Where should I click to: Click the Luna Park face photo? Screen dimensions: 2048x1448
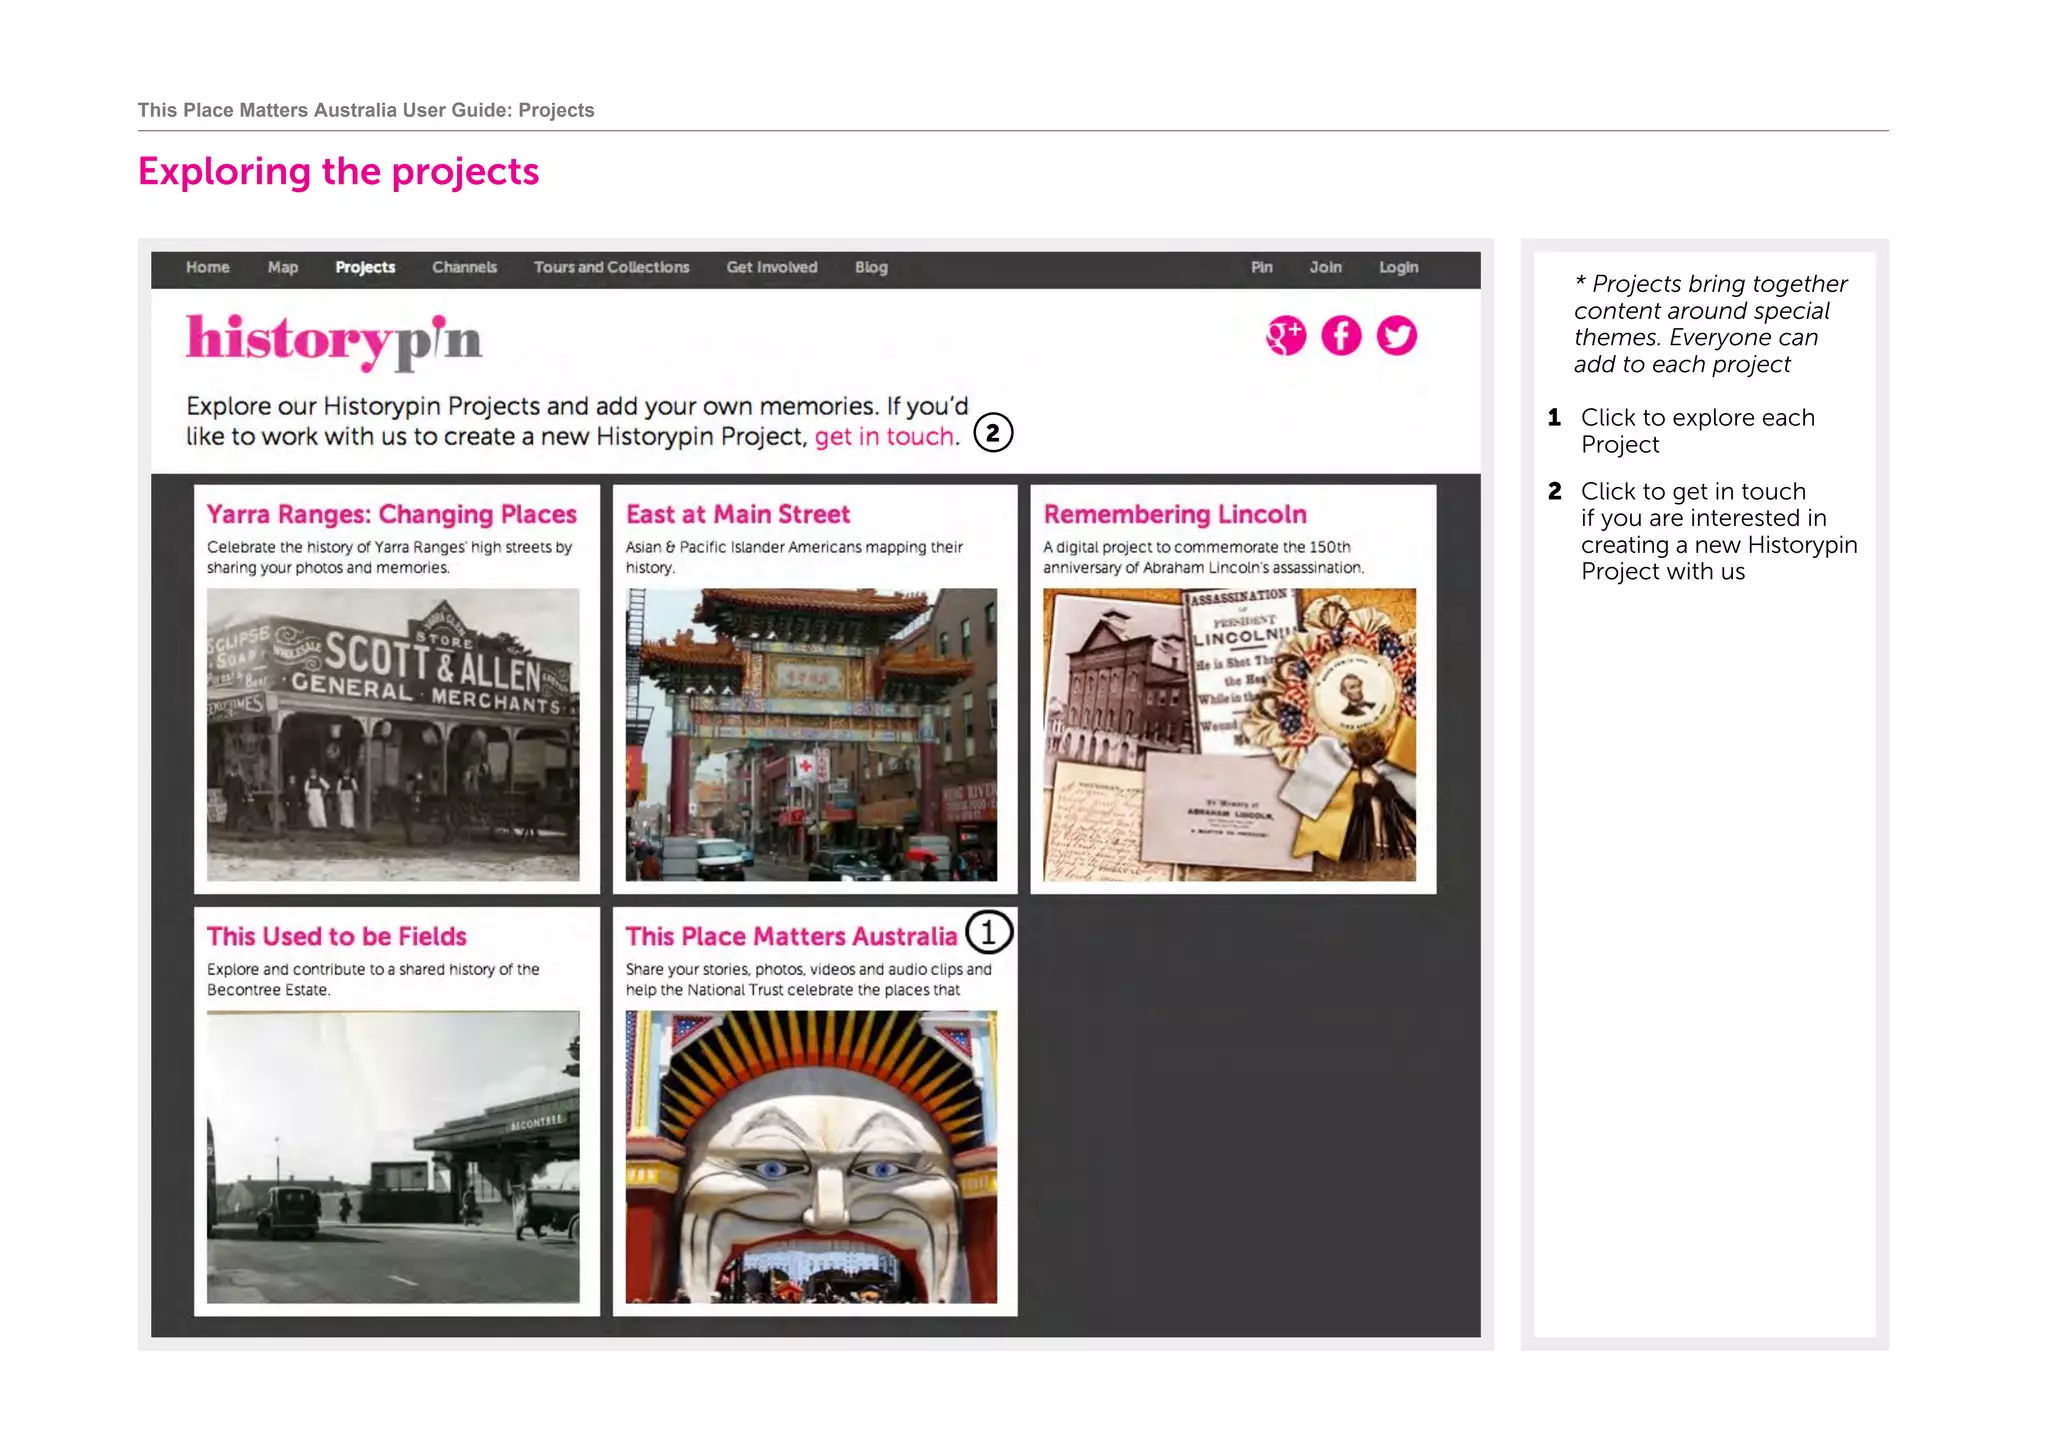811,1157
